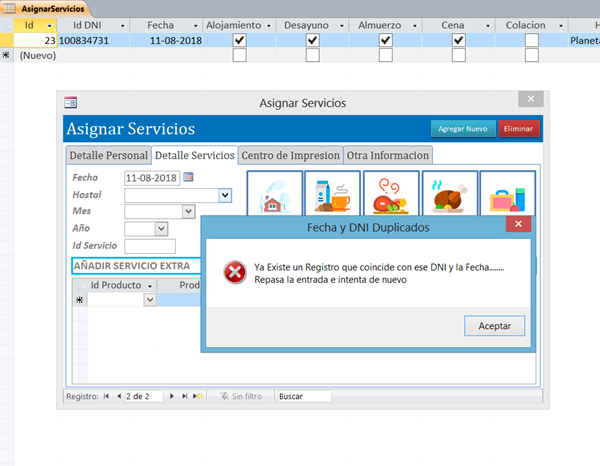Click the select-all corner of Id Producto subform
This screenshot has height=466, width=600.
tap(80, 285)
